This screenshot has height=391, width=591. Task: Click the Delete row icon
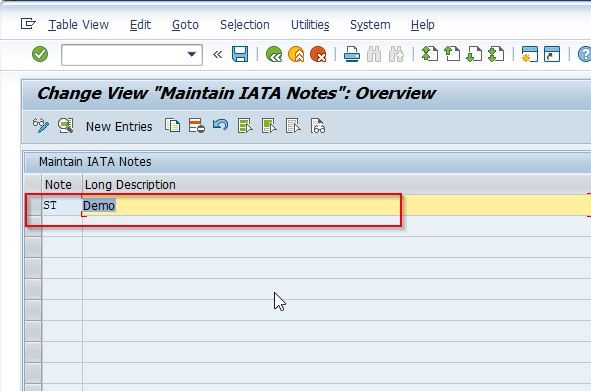click(196, 126)
